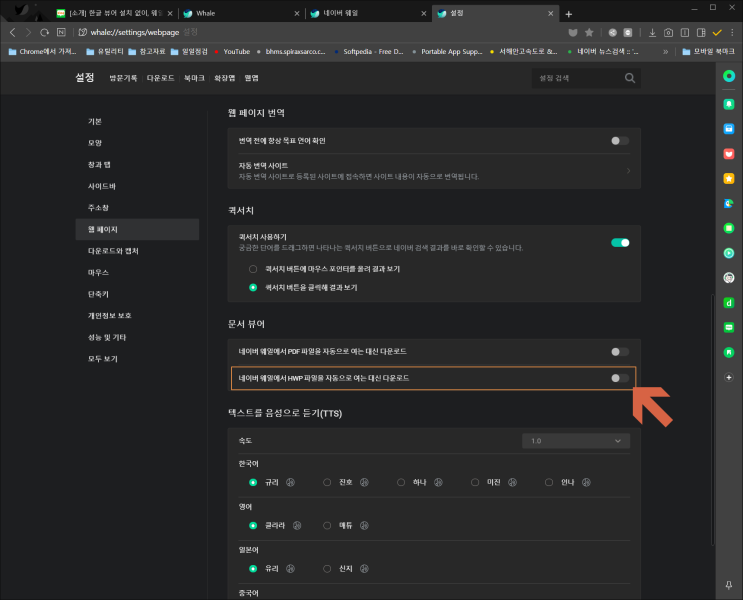The height and width of the screenshot is (600, 743).
Task: Open a new tab with the plus button
Action: [x=569, y=14]
